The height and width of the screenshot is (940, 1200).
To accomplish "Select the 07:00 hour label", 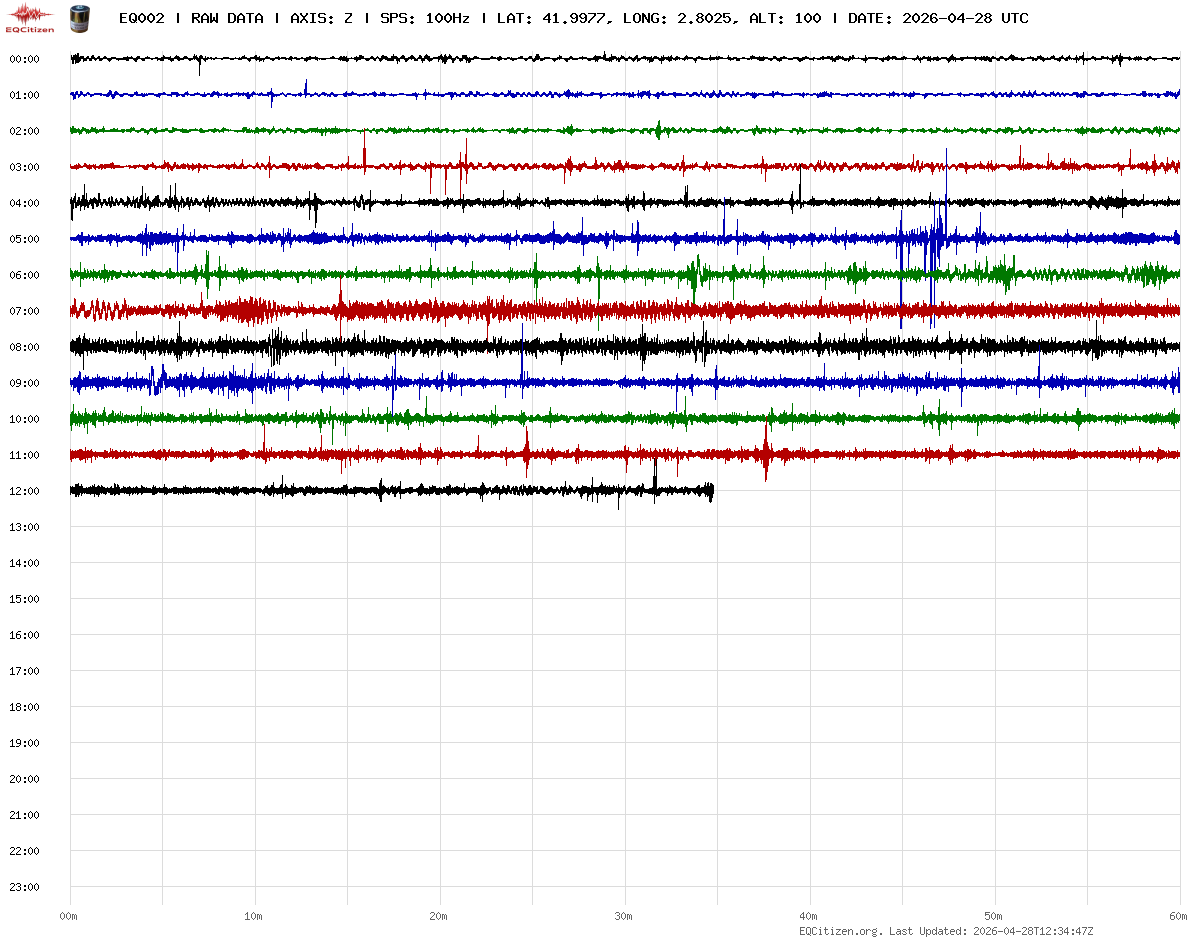I will [24, 311].
